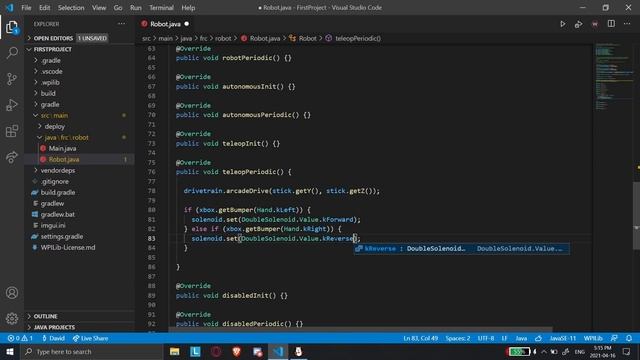Open editor More Actions ellipsis
This screenshot has height=360, width=640.
click(627, 24)
